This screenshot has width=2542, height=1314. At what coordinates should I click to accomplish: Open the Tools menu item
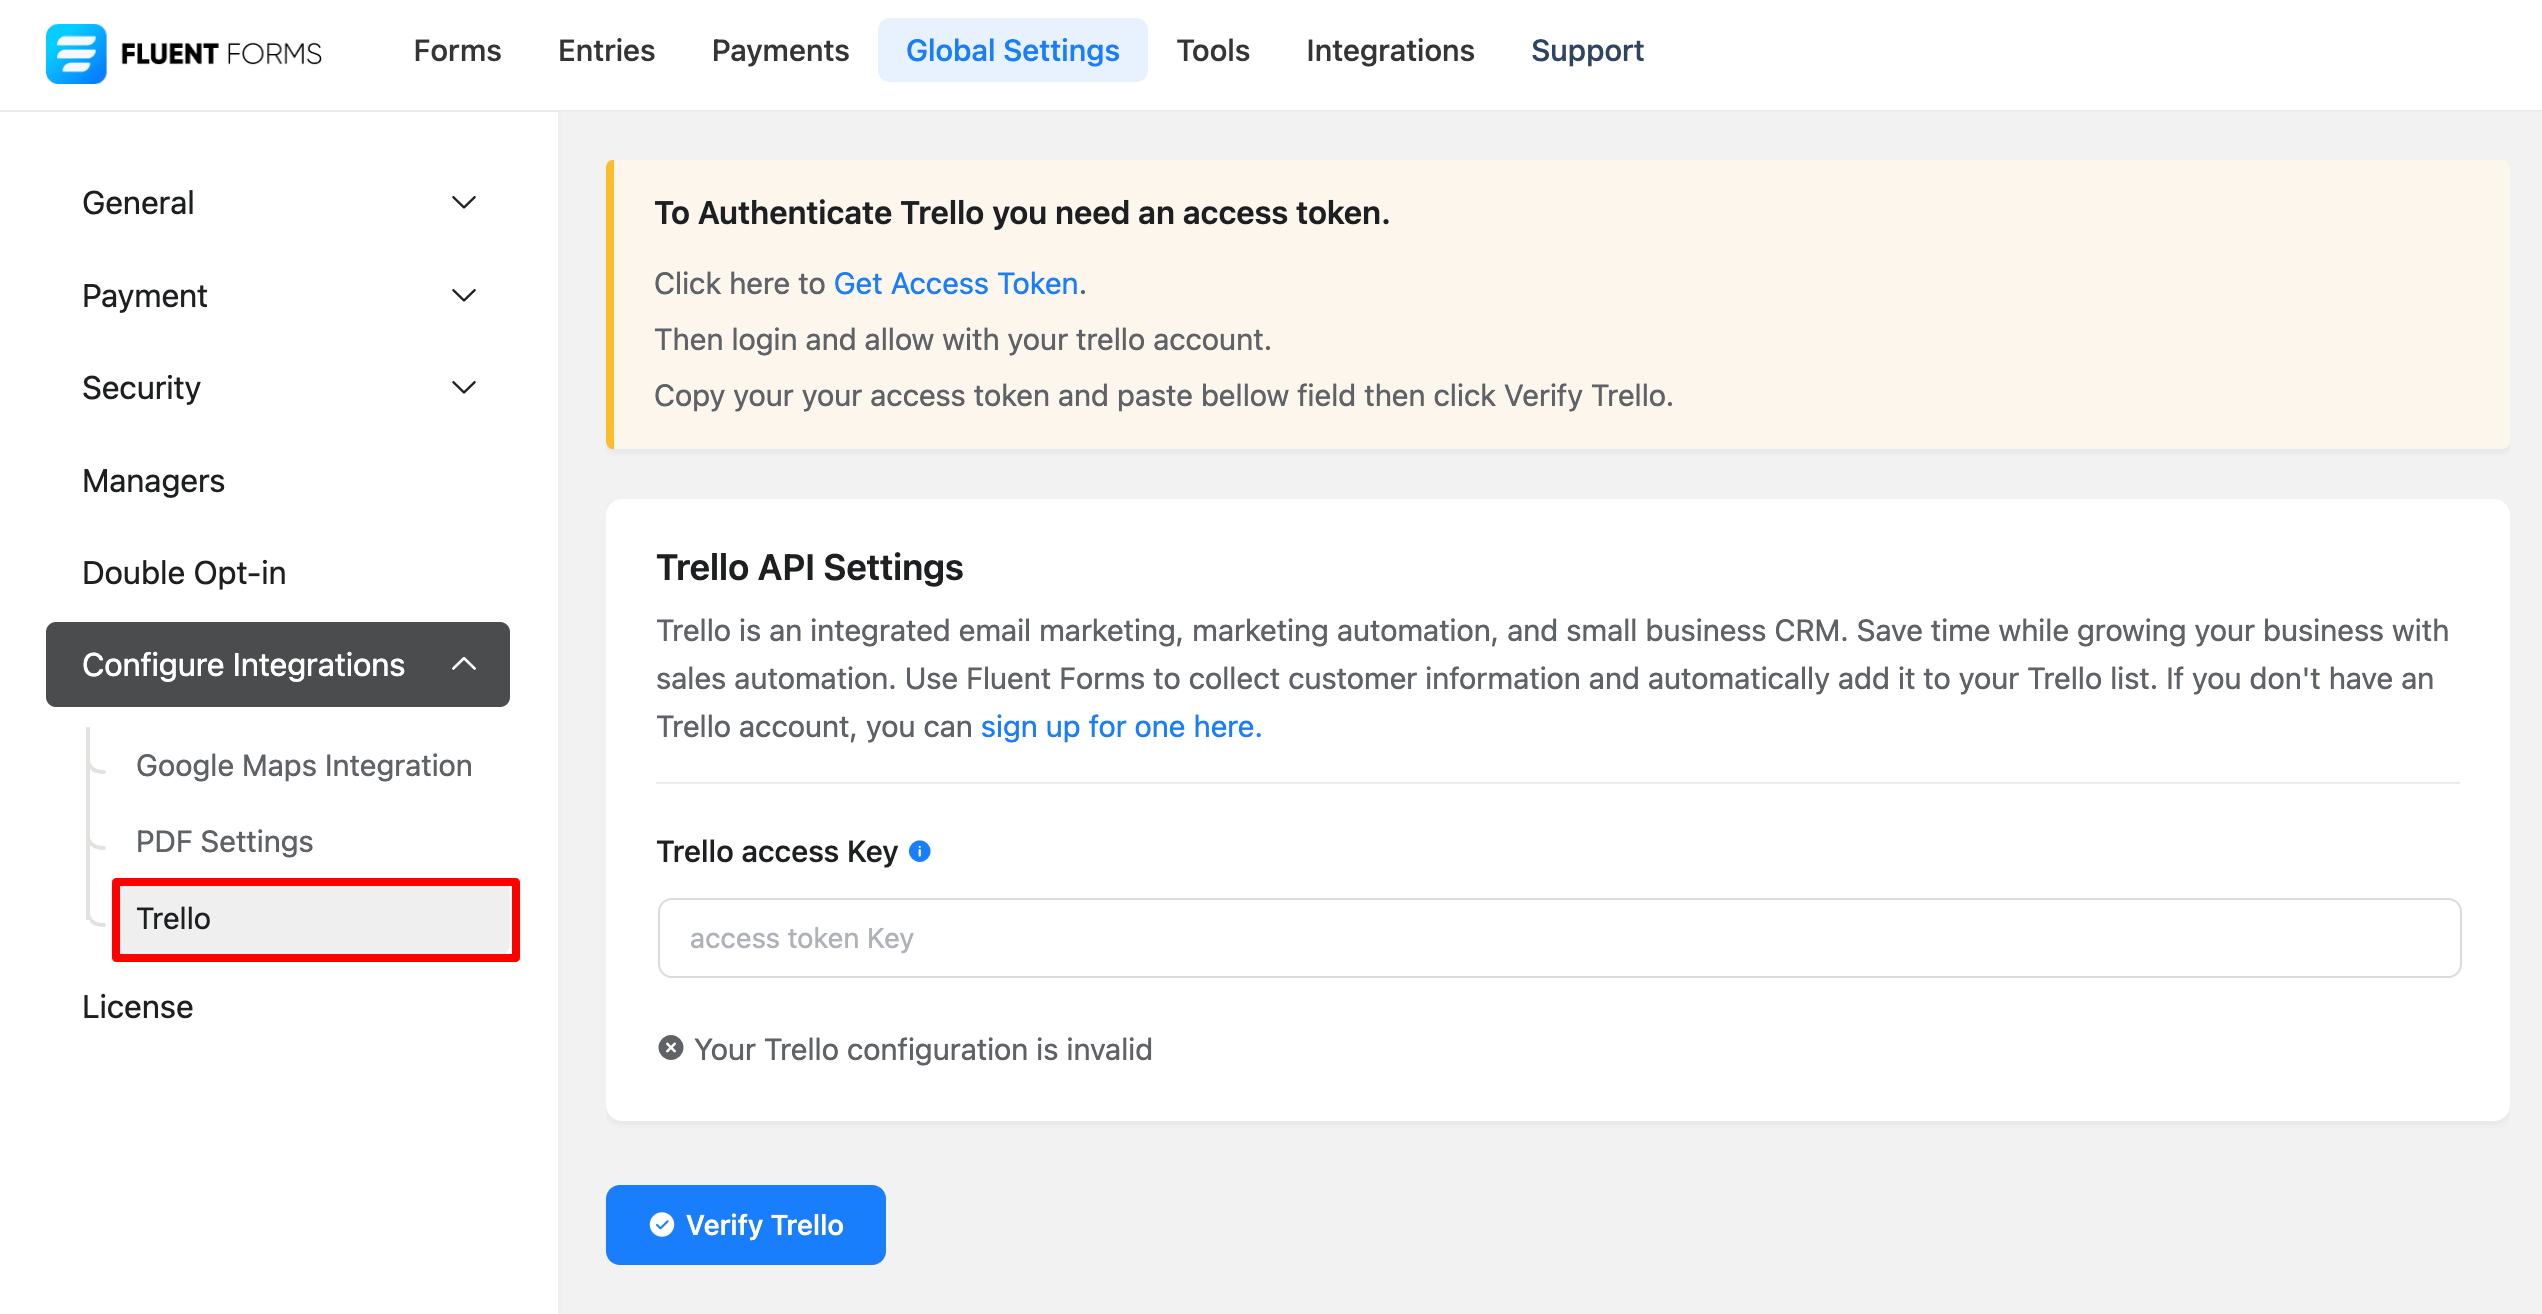click(x=1212, y=51)
